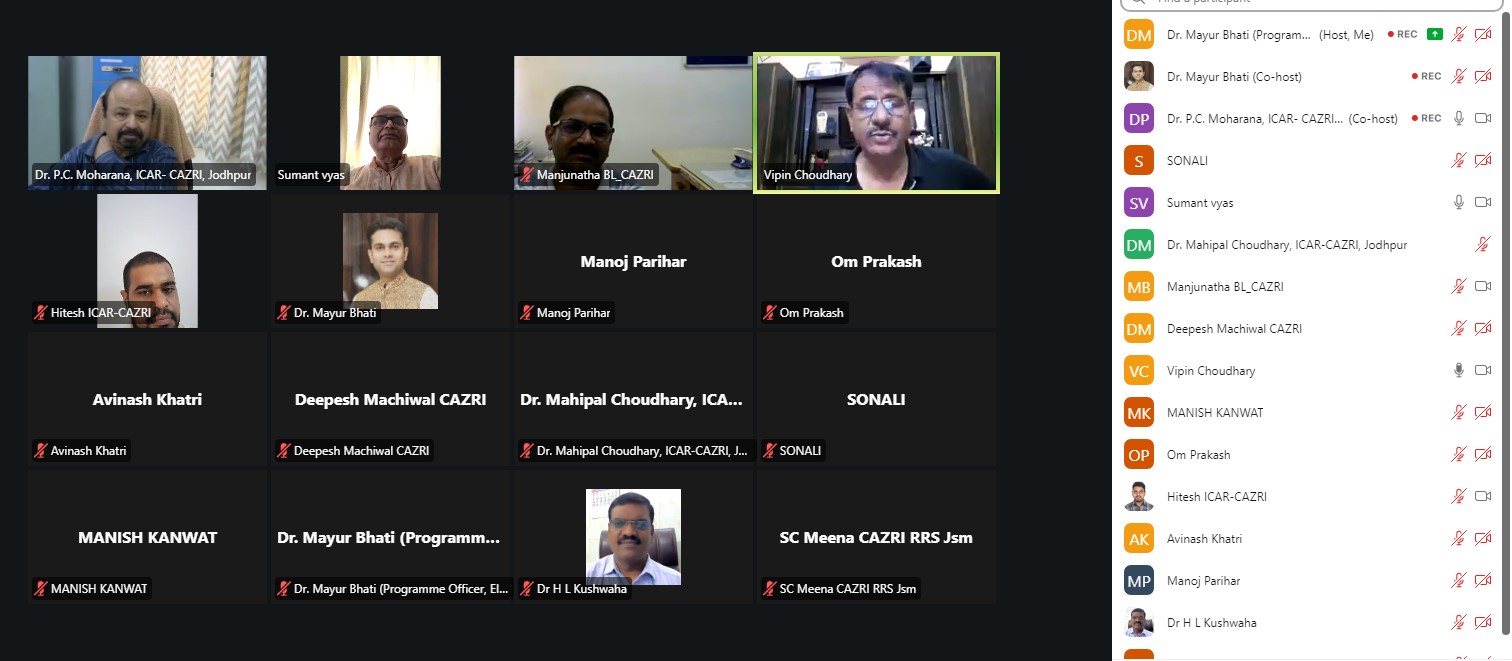Image resolution: width=1512 pixels, height=661 pixels.
Task: Toggle Deepesh Machiwal CAZRI muted microphone
Action: [1459, 328]
